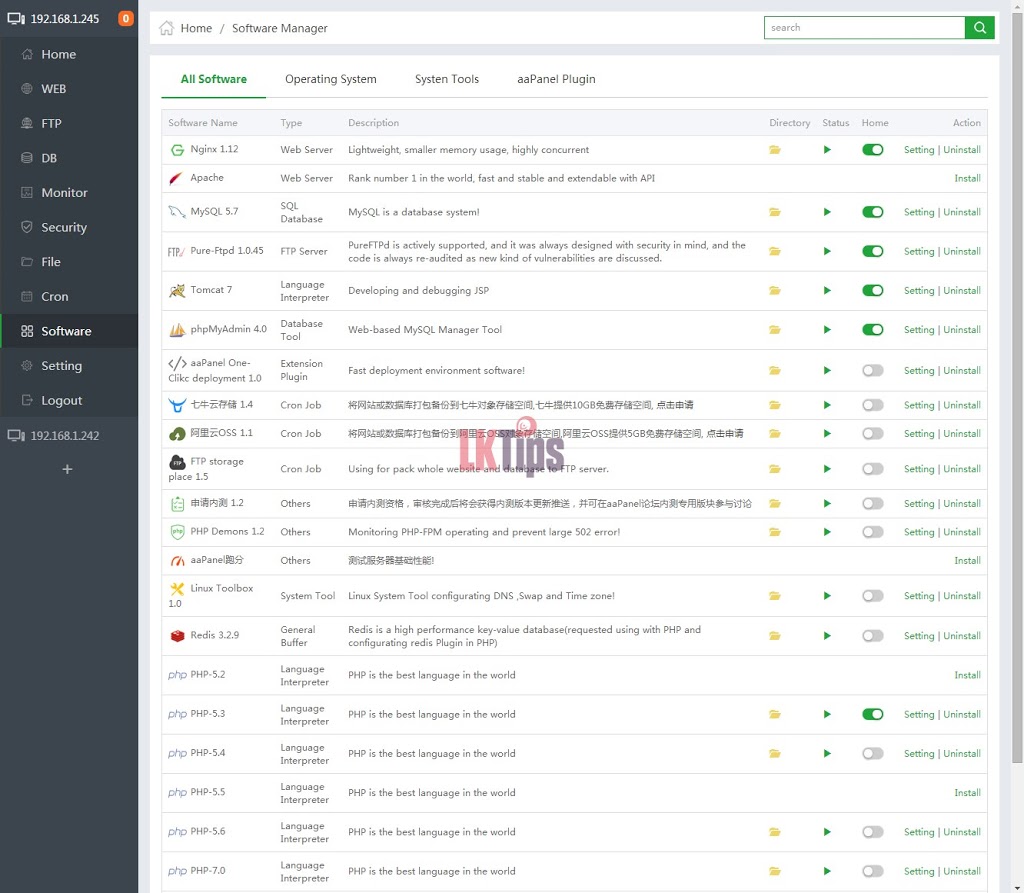Click the plus icon to add a server
This screenshot has height=893, width=1024.
click(67, 469)
